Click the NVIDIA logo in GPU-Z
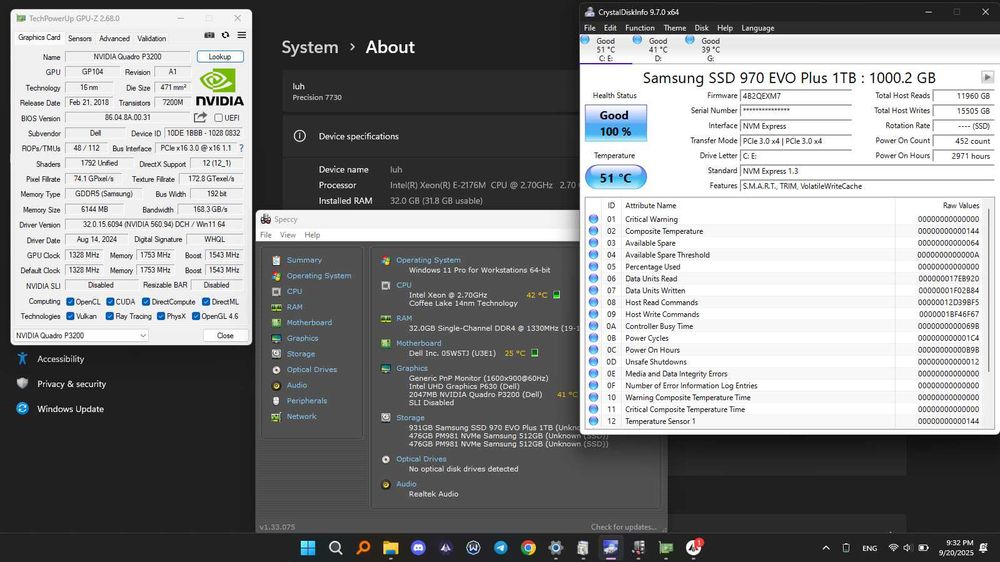Viewport: 1000px width, 562px height. 219,87
